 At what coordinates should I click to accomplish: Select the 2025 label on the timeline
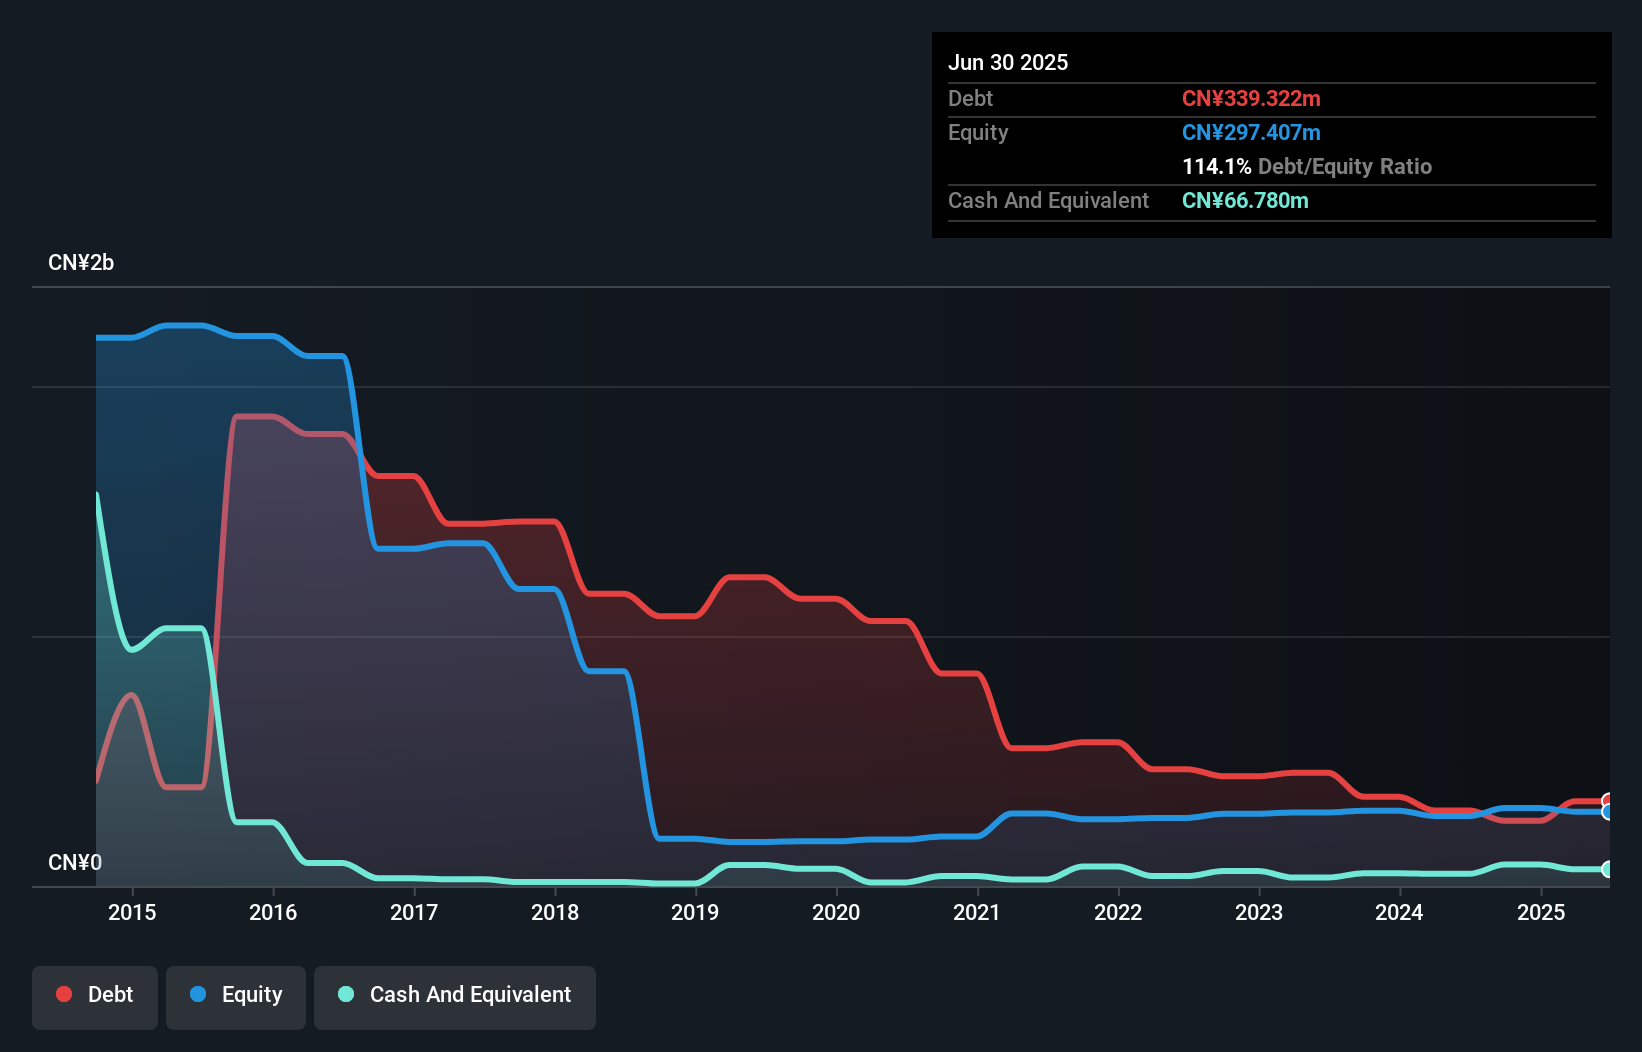click(x=1541, y=912)
